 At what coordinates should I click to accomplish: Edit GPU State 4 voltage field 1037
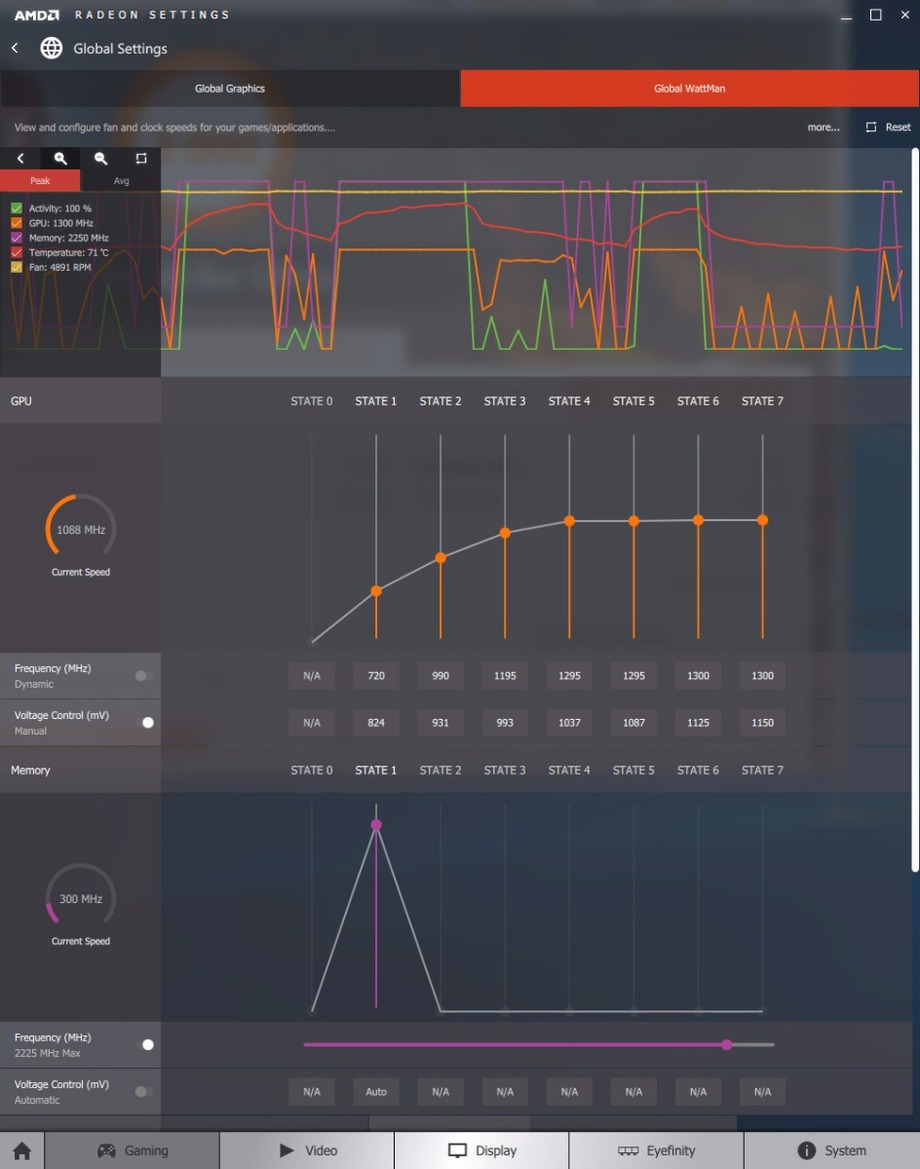[x=569, y=722]
